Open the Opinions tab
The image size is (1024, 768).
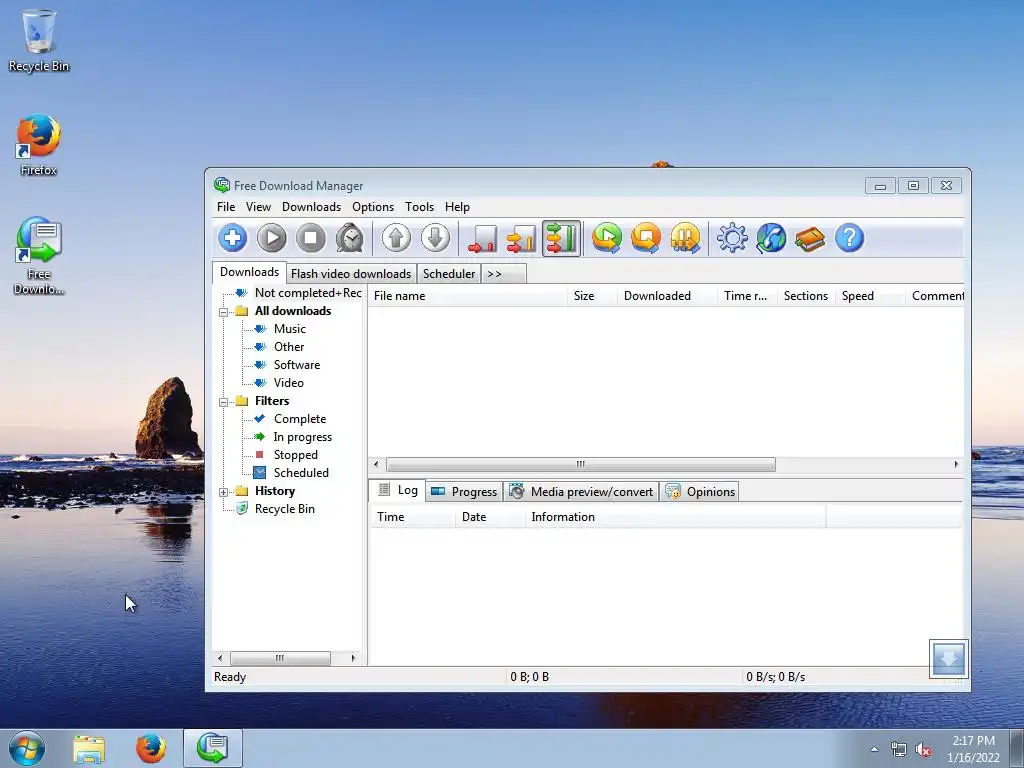click(699, 492)
